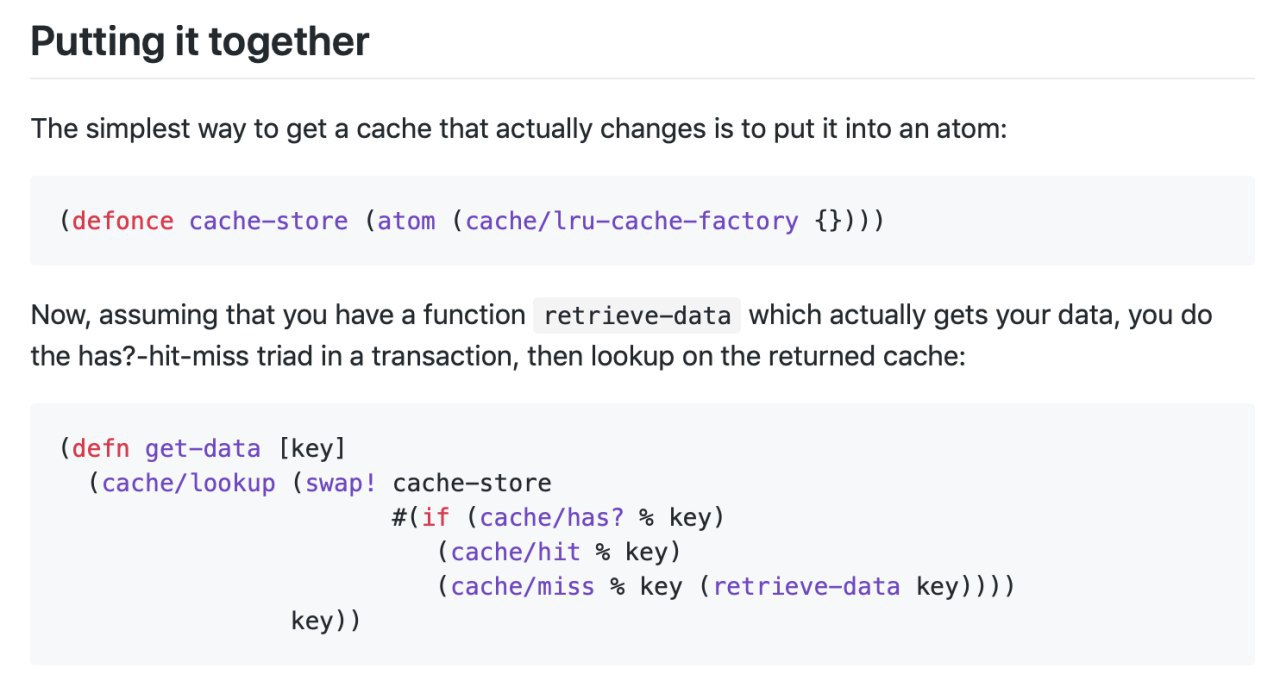The image size is (1280, 693).
Task: Click the get-data function name
Action: tap(203, 449)
